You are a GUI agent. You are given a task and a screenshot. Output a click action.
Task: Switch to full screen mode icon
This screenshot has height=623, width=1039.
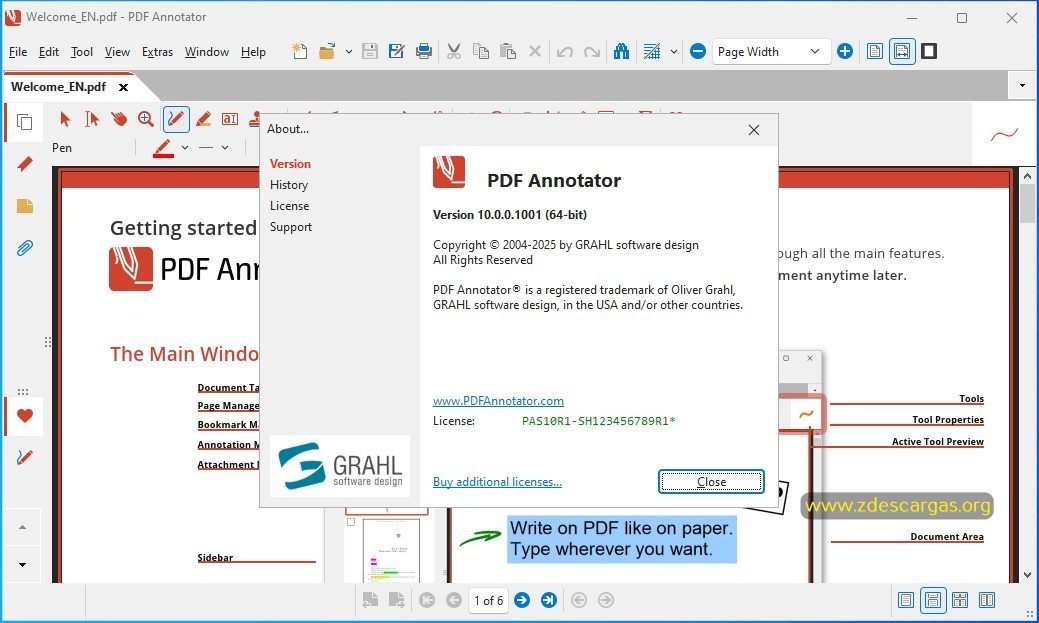pos(929,51)
